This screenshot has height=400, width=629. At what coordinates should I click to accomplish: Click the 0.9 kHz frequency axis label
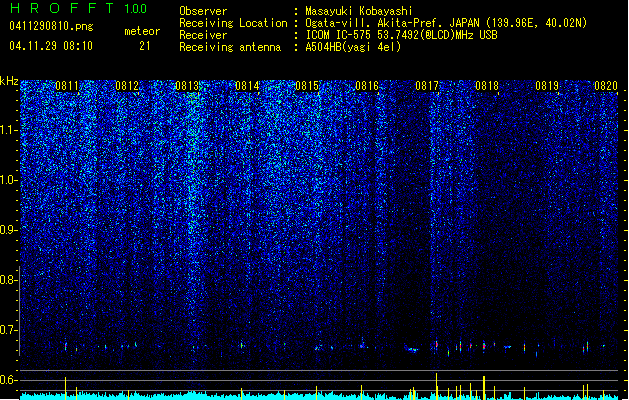click(x=9, y=230)
